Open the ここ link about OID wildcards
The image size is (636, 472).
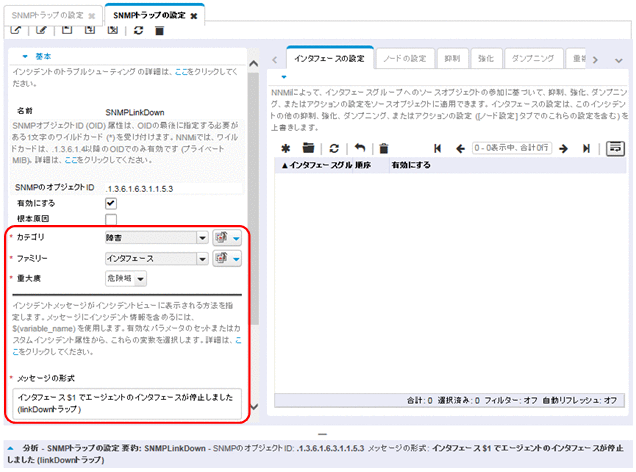point(71,160)
